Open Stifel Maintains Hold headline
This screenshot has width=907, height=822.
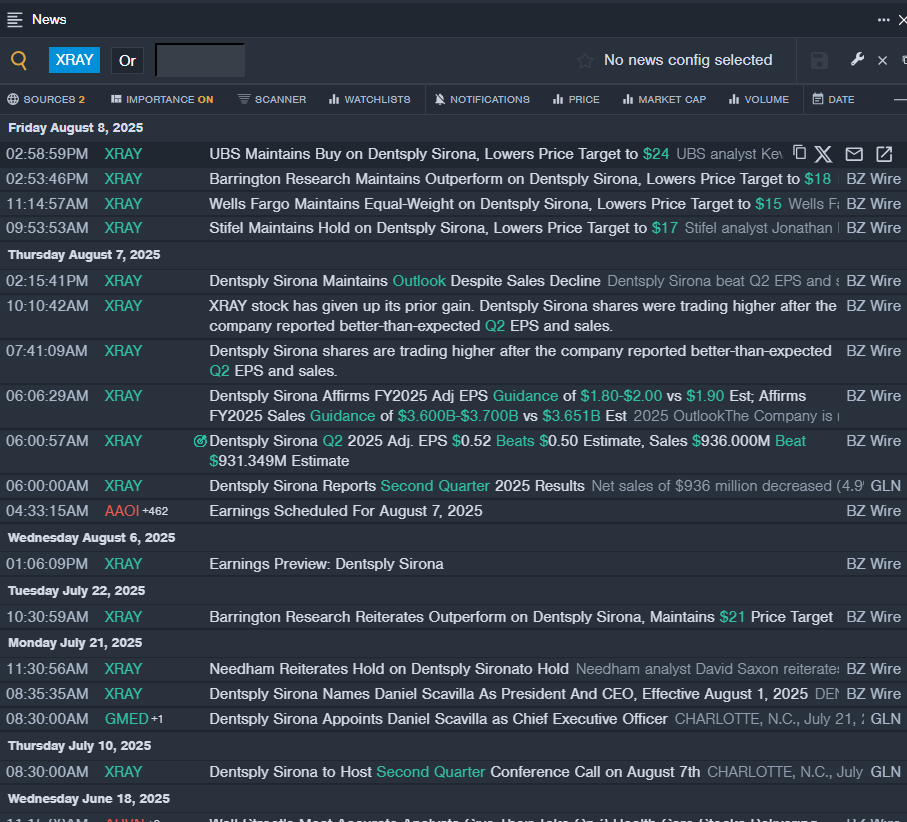click(x=443, y=228)
